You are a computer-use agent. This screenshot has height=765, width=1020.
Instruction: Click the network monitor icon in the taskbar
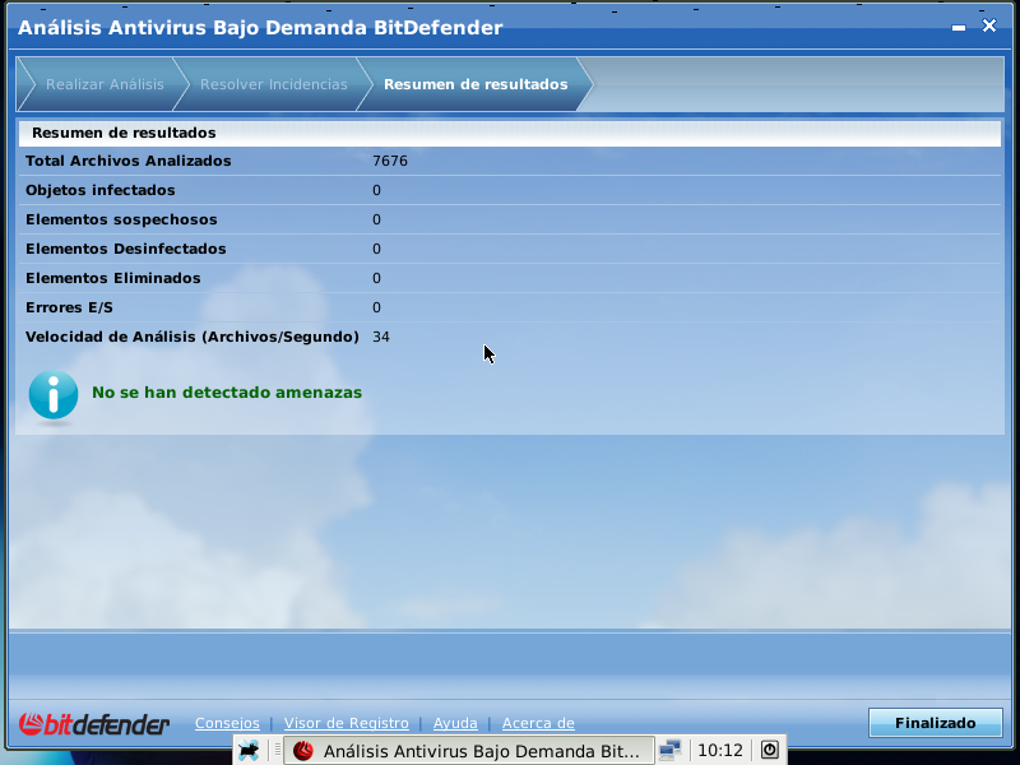point(669,750)
